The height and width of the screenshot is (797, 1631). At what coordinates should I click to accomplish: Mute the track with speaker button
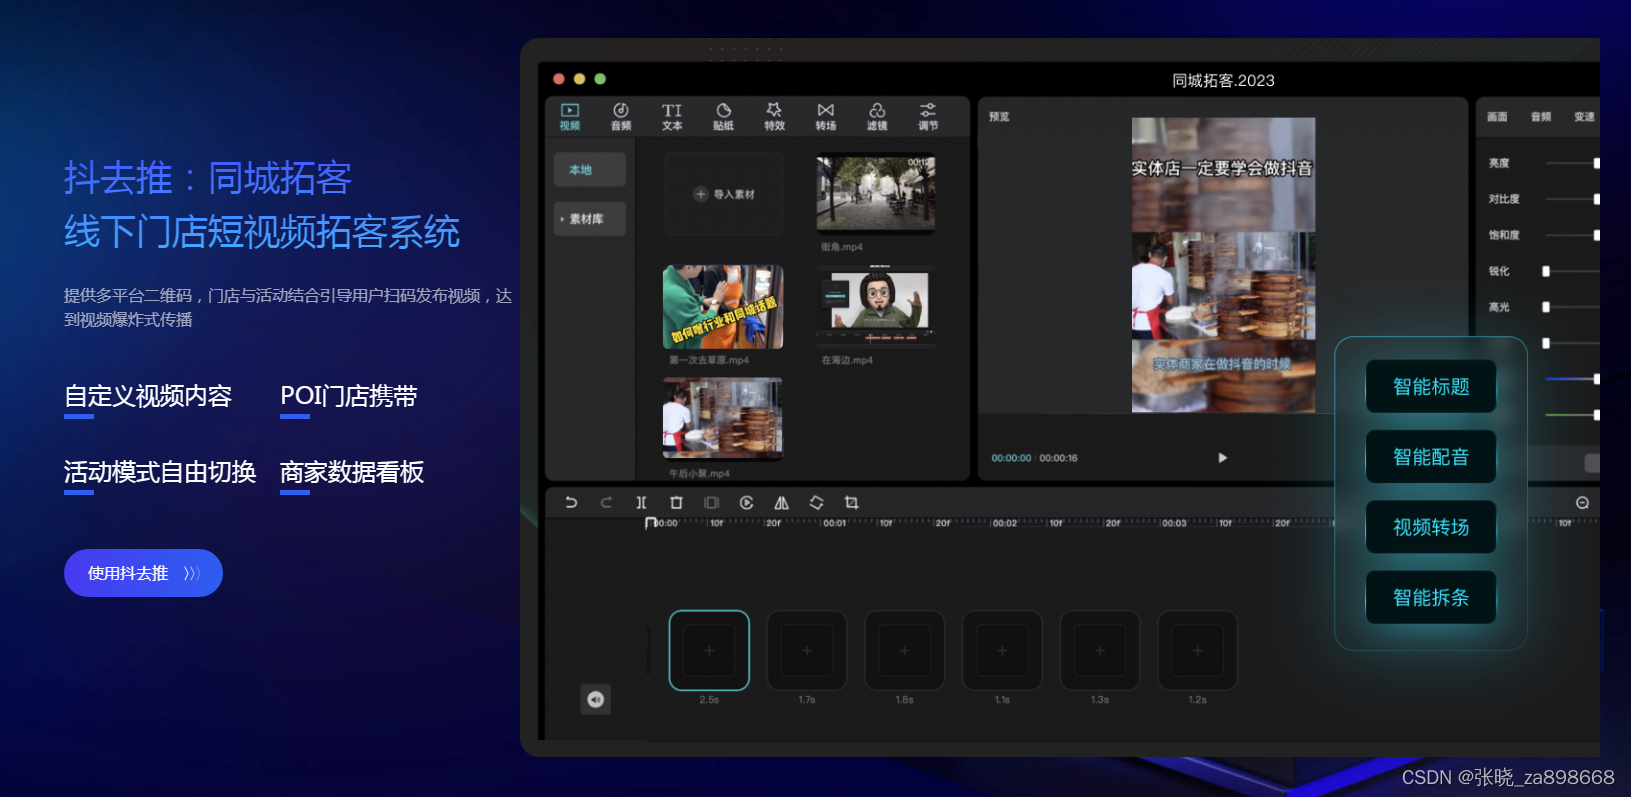[x=596, y=699]
